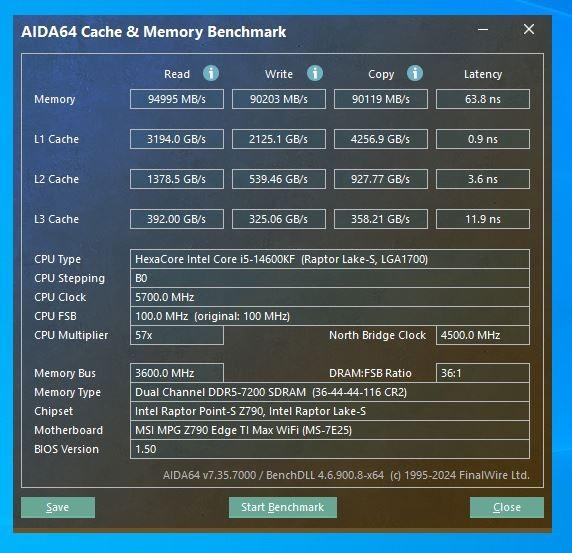Select L3 Cache copy 358.21 GB/s
Screen dimensions: 572x553
pos(381,219)
